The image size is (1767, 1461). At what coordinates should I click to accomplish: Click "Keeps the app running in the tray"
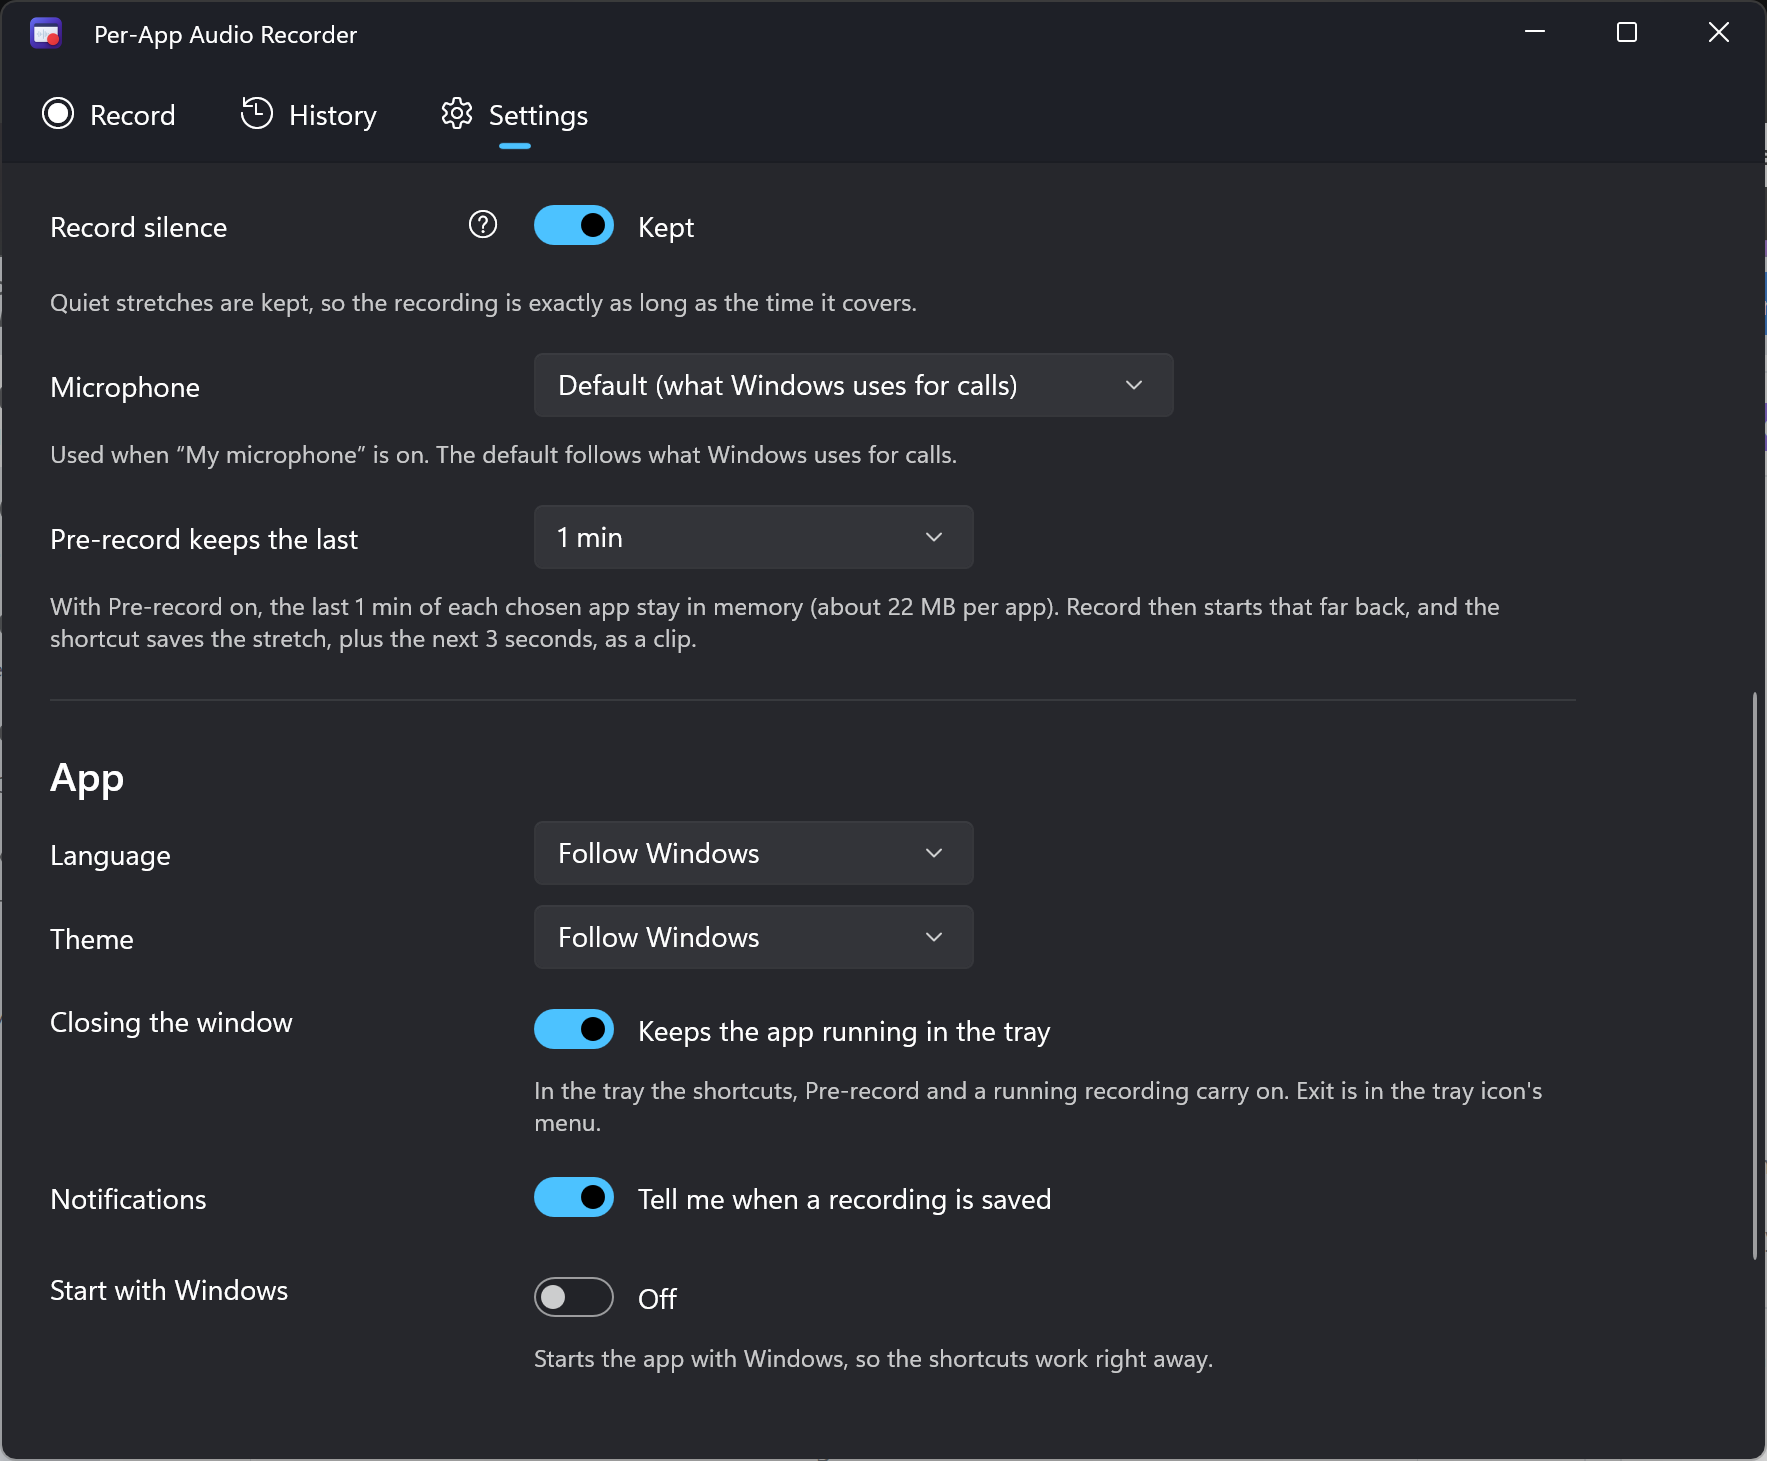(844, 1032)
